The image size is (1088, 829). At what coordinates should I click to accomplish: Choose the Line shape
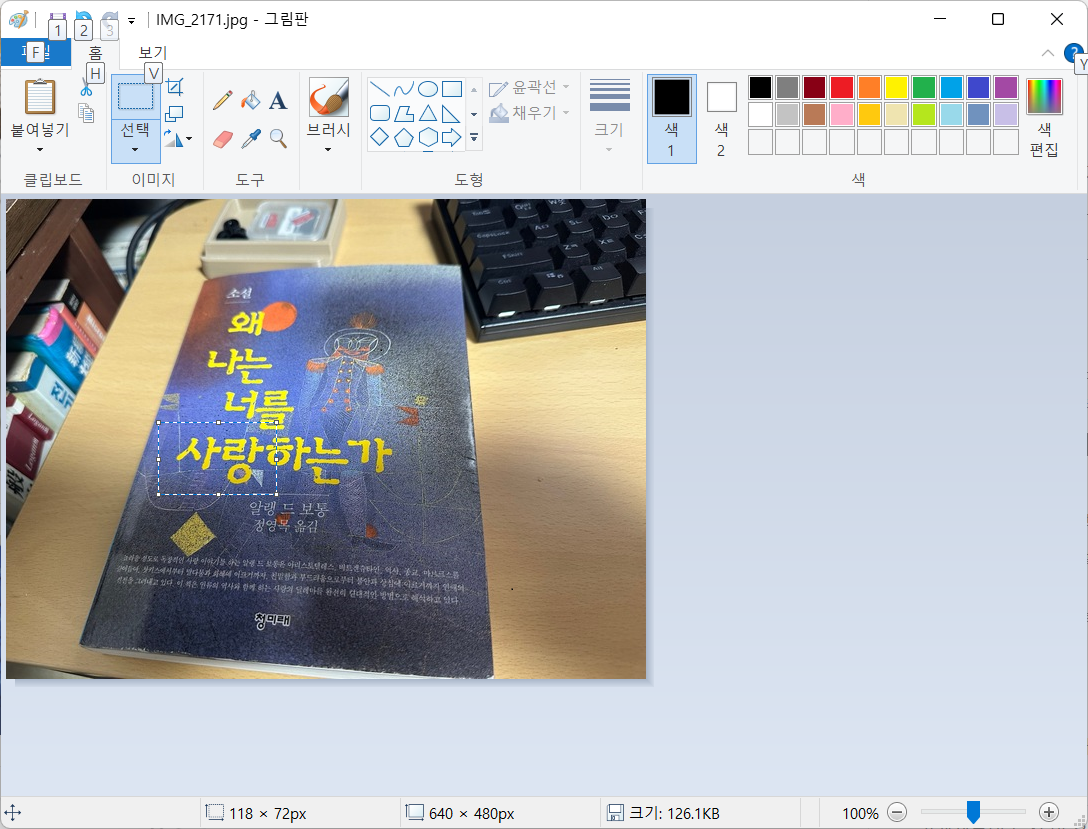(380, 89)
